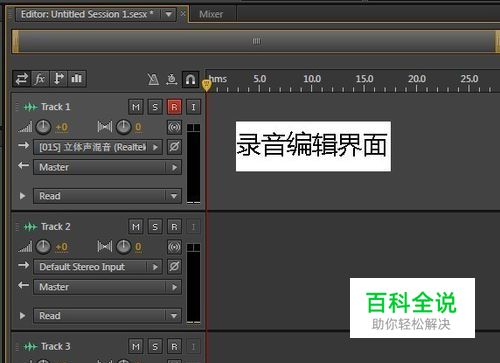
Task: Click Track 1 pan value 0
Action: click(x=138, y=127)
